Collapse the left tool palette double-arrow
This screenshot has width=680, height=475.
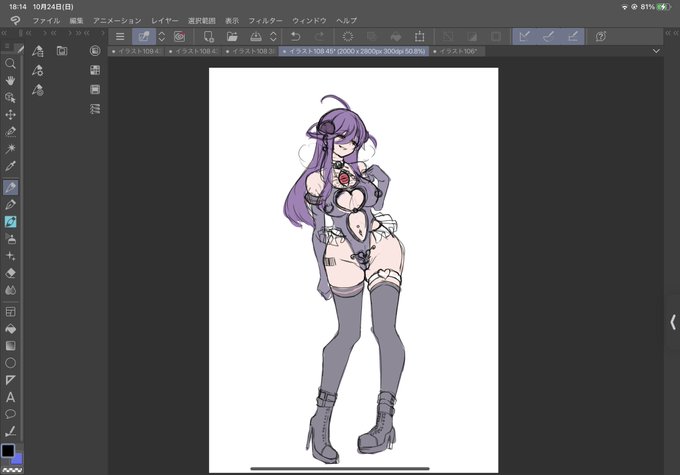click(x=4, y=33)
